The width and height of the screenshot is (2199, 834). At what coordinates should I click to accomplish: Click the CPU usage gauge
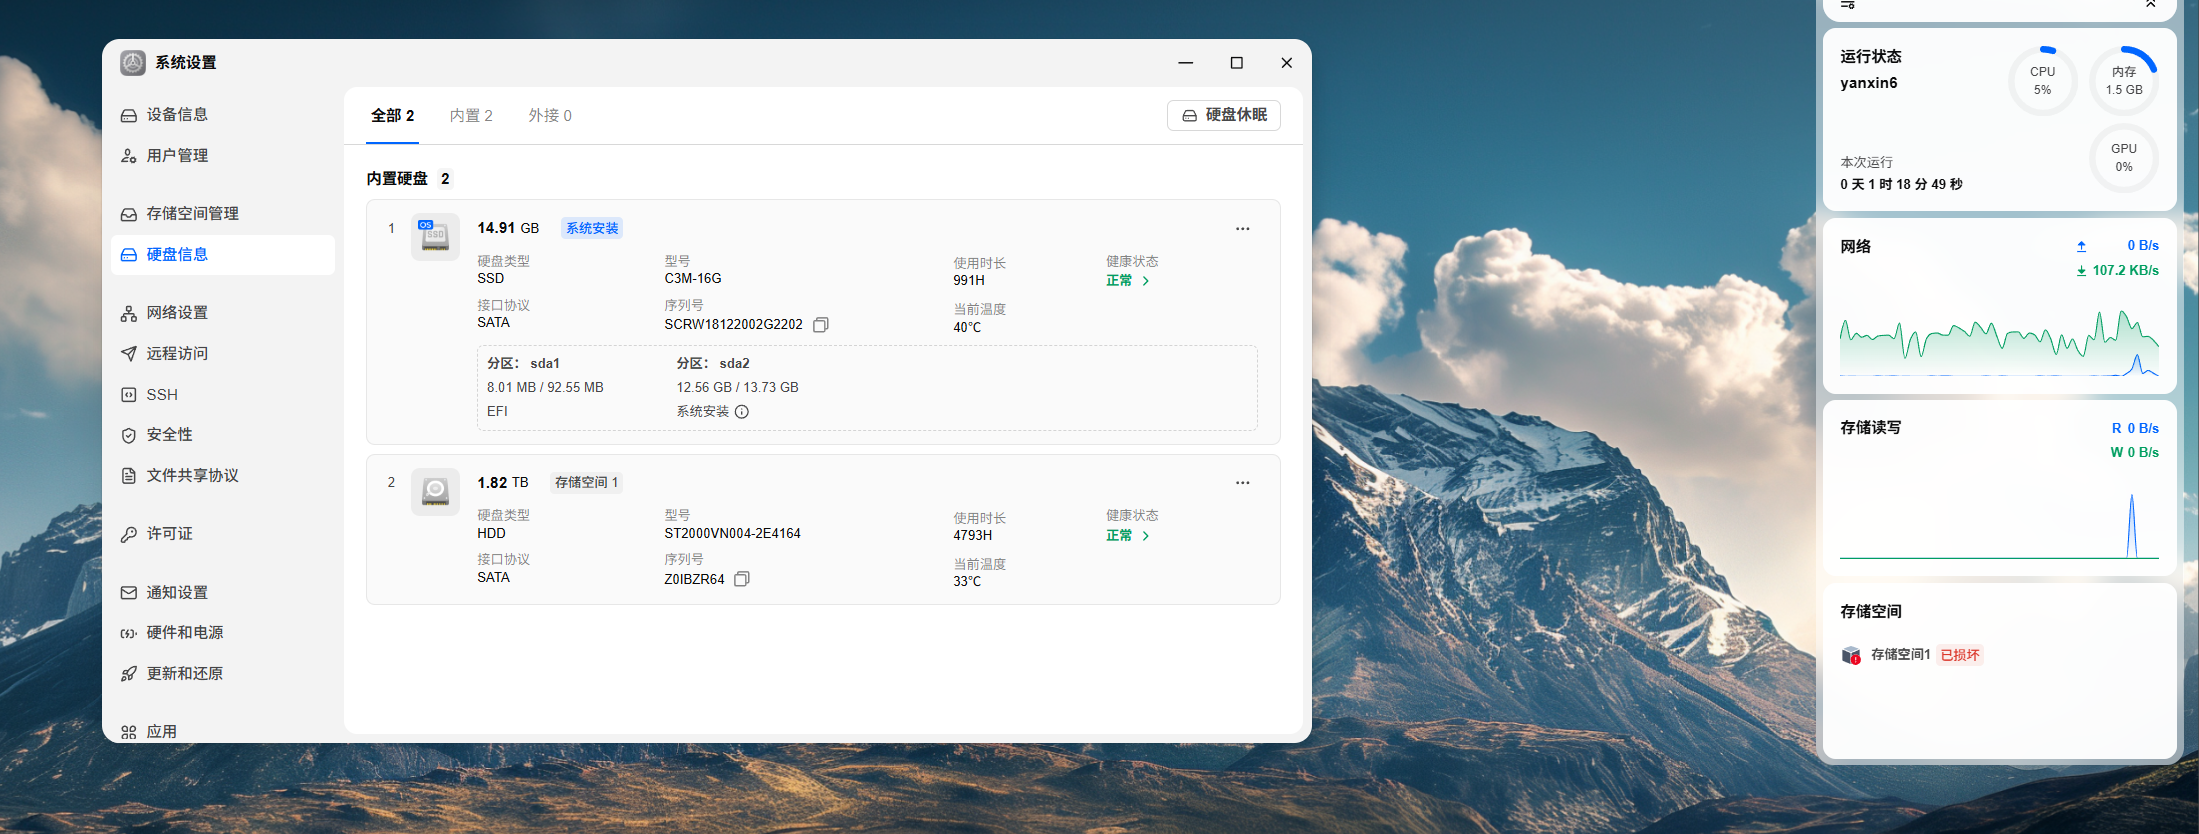pyautogui.click(x=2042, y=81)
